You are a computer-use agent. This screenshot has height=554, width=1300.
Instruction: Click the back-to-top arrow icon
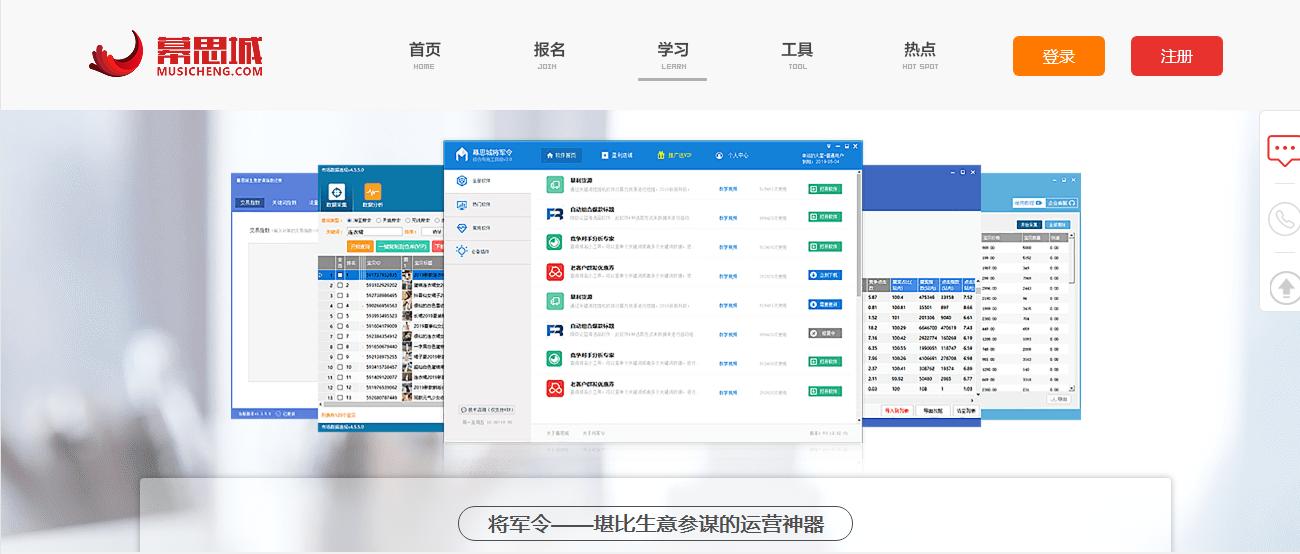pyautogui.click(x=1283, y=288)
